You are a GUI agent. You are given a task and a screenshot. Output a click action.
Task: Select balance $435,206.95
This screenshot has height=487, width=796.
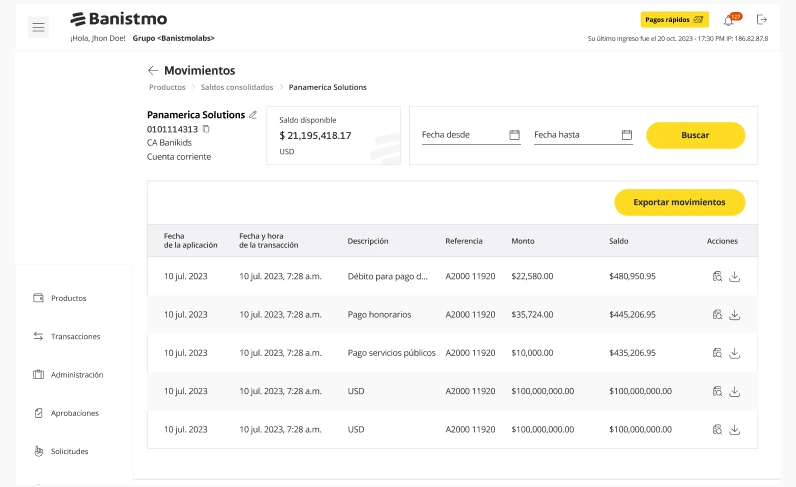(632, 352)
